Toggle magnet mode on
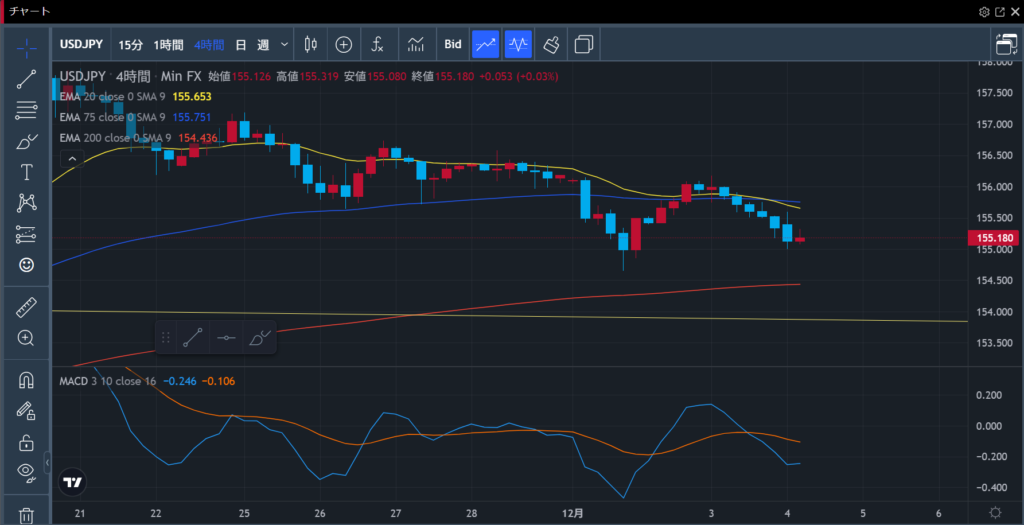This screenshot has height=525, width=1024. click(26, 381)
